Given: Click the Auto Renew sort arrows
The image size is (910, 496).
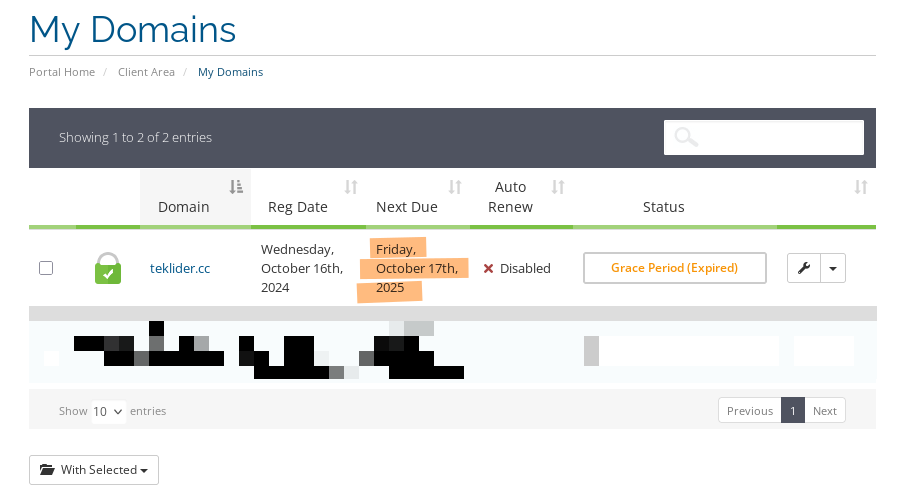Looking at the screenshot, I should point(559,187).
